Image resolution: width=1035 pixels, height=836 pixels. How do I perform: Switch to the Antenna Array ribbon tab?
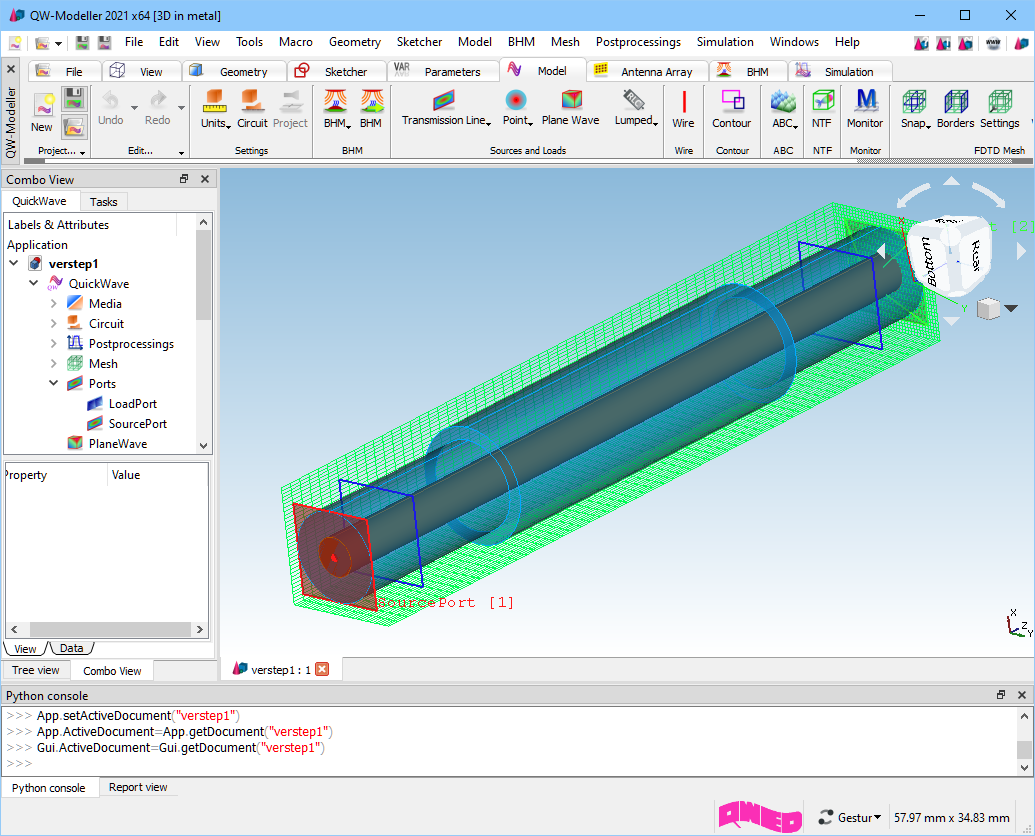[x=648, y=71]
